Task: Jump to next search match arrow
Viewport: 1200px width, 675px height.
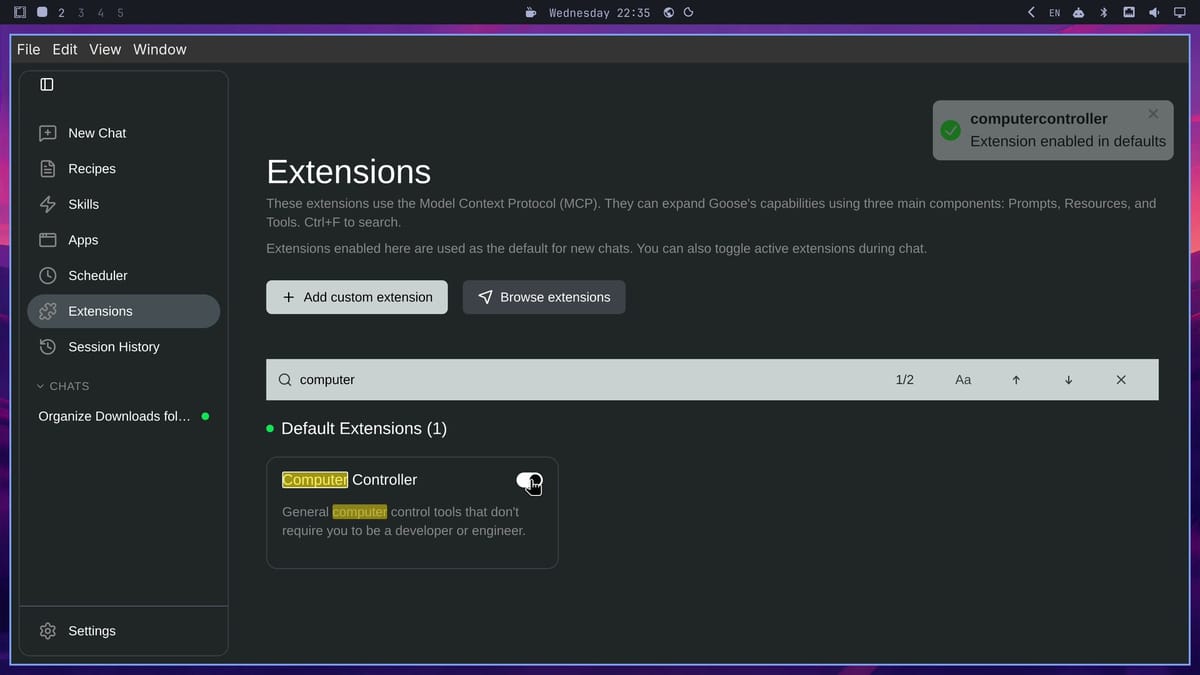Action: point(1068,380)
